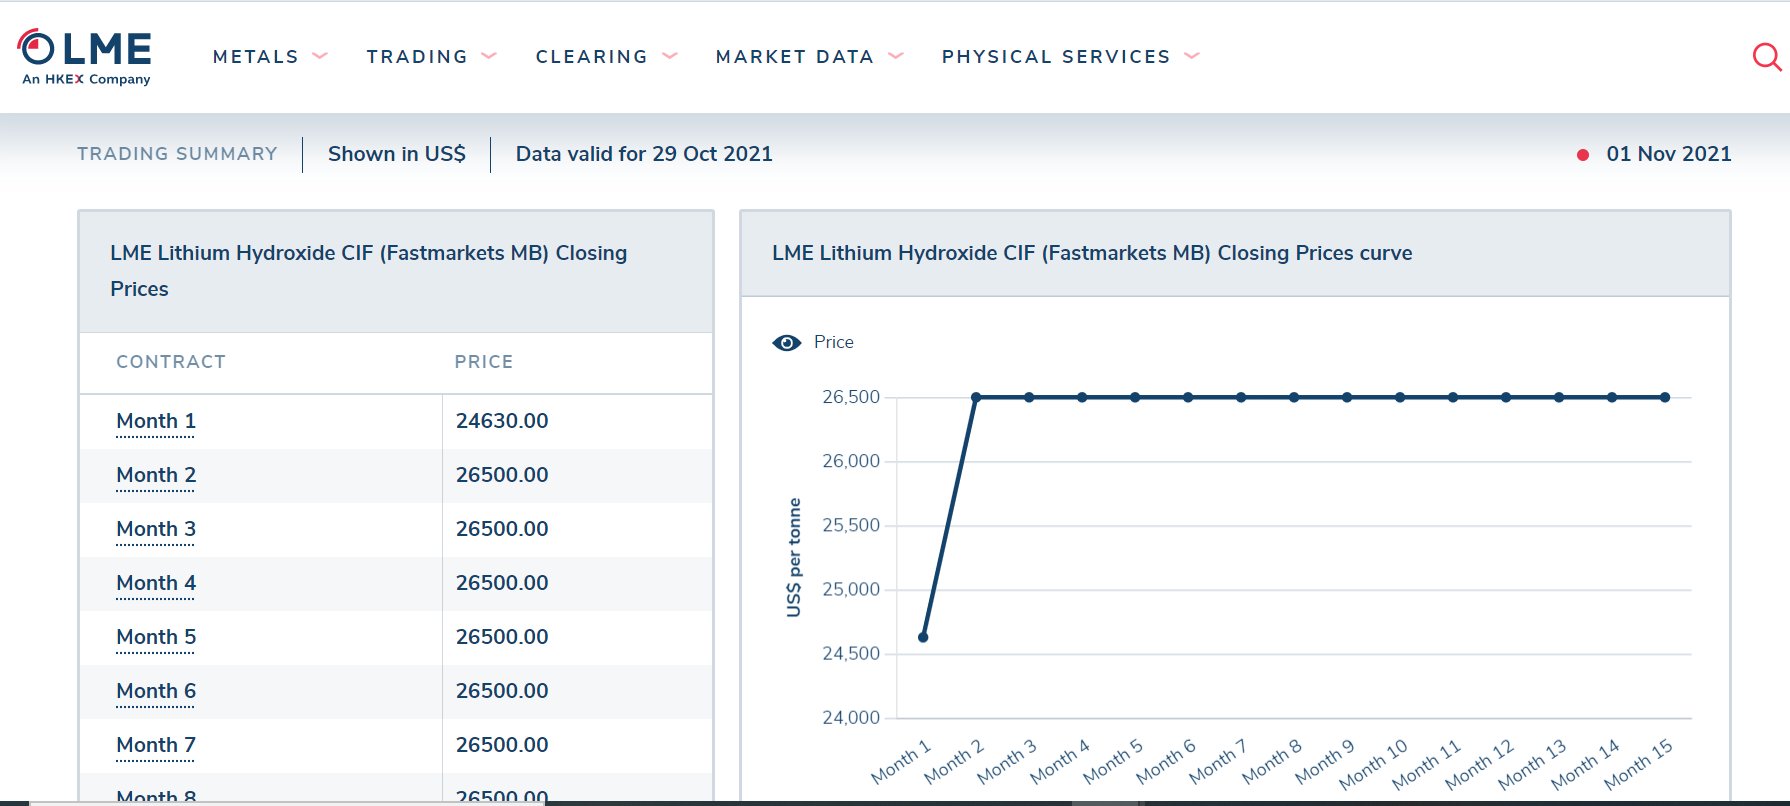The image size is (1790, 806).
Task: Click the PRICE column header
Action: [x=484, y=362]
